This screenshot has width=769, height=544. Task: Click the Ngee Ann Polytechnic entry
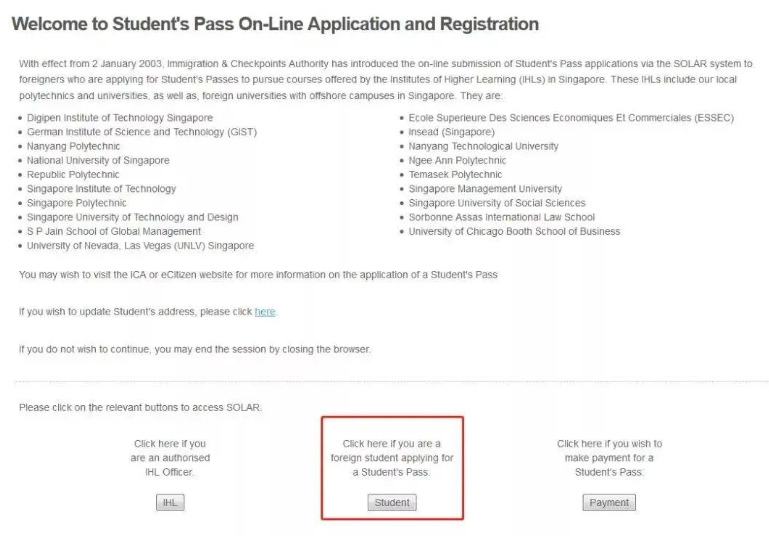click(457, 160)
